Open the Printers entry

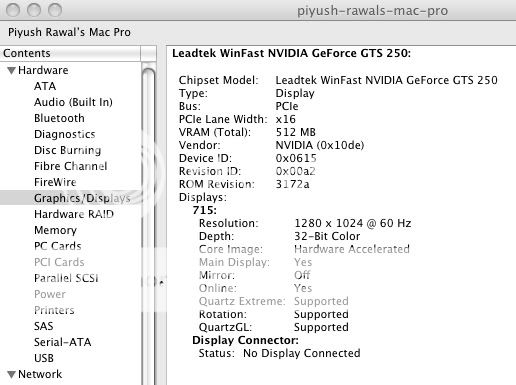click(54, 310)
